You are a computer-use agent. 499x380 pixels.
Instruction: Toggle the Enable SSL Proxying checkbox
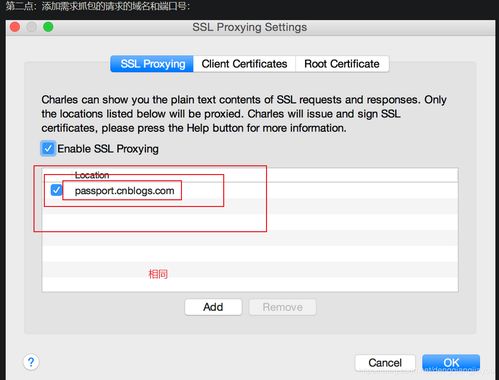(48, 148)
